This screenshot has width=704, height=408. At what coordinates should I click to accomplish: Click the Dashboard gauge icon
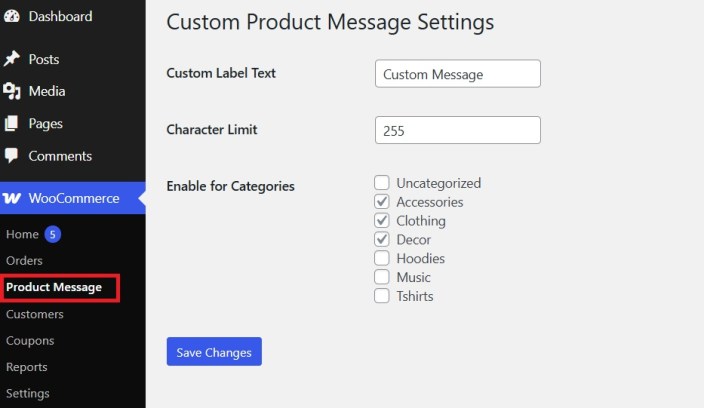tap(12, 16)
